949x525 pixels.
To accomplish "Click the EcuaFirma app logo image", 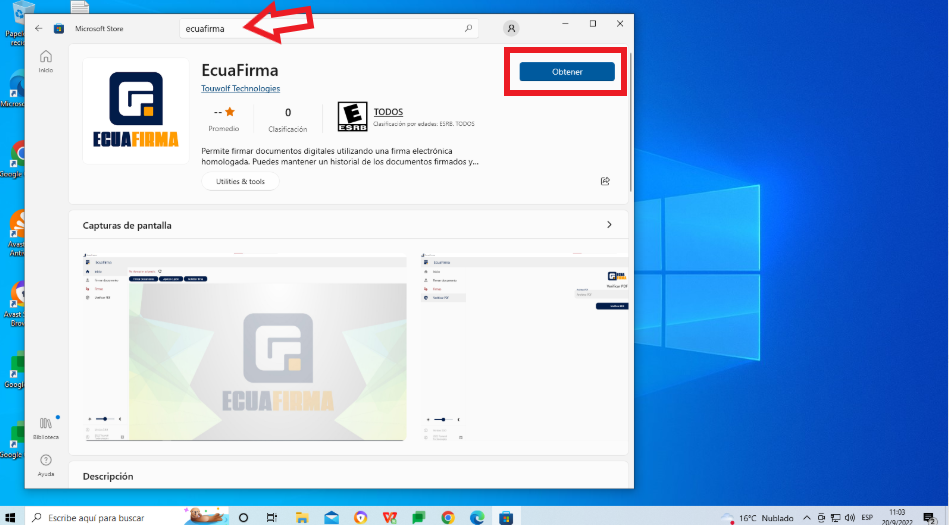I will coord(136,111).
